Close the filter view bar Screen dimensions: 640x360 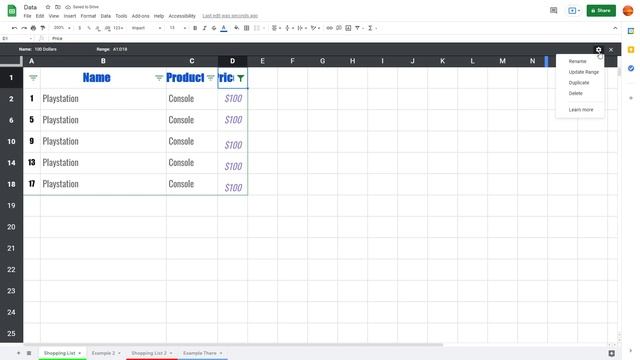(611, 49)
